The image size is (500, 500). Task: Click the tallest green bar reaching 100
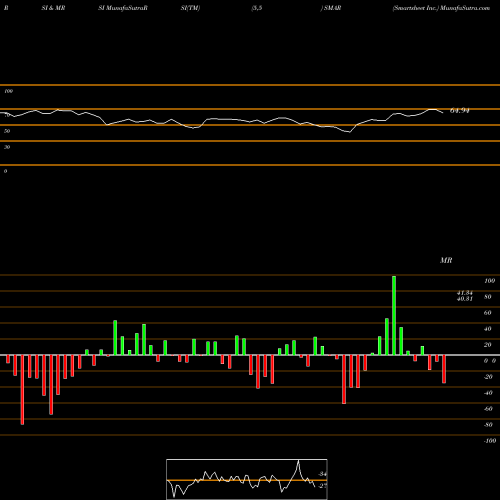click(394, 315)
